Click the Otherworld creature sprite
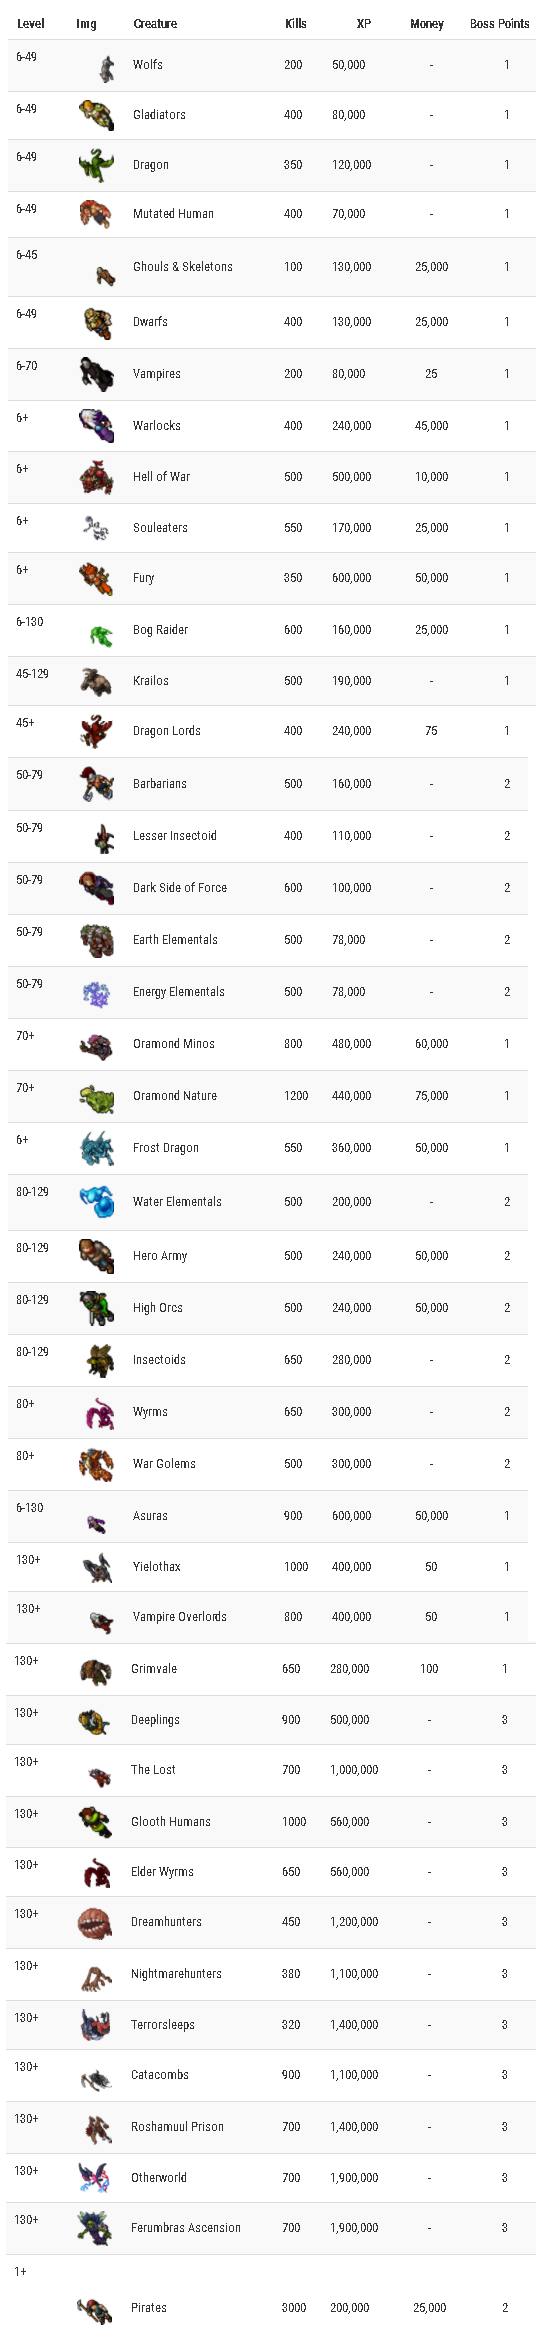The height and width of the screenshot is (2352, 536). (95, 2177)
